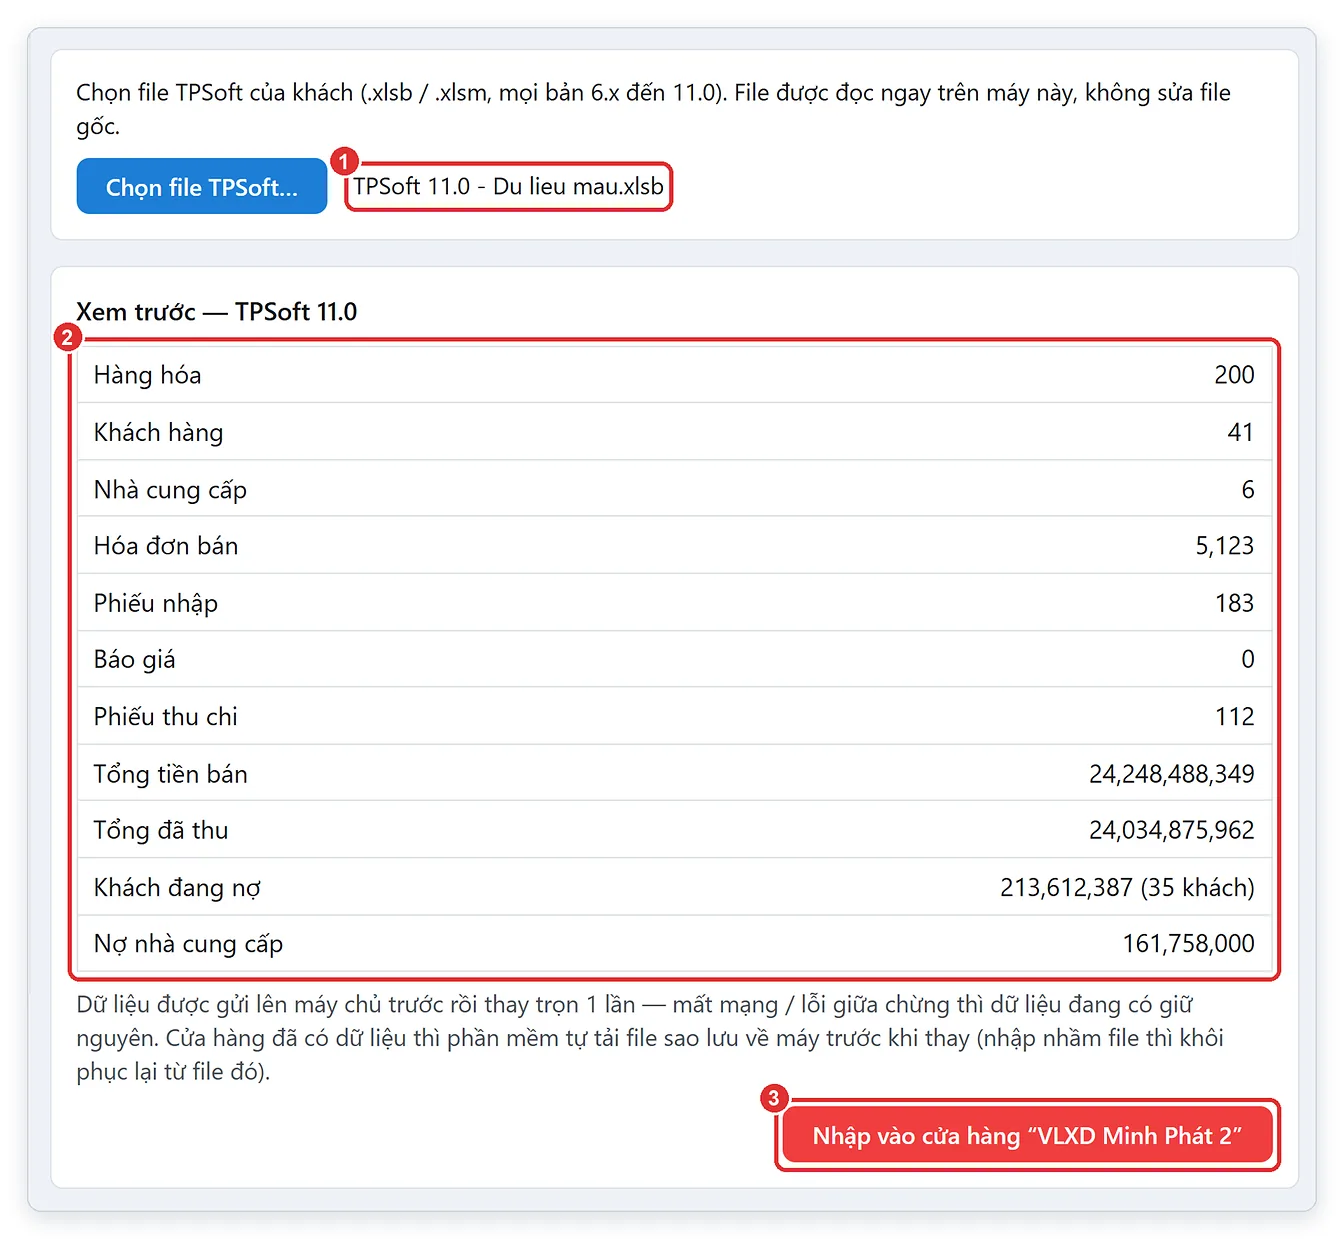
Task: Click the value '213,612,387 (35 khách)'
Action: pyautogui.click(x=1127, y=887)
